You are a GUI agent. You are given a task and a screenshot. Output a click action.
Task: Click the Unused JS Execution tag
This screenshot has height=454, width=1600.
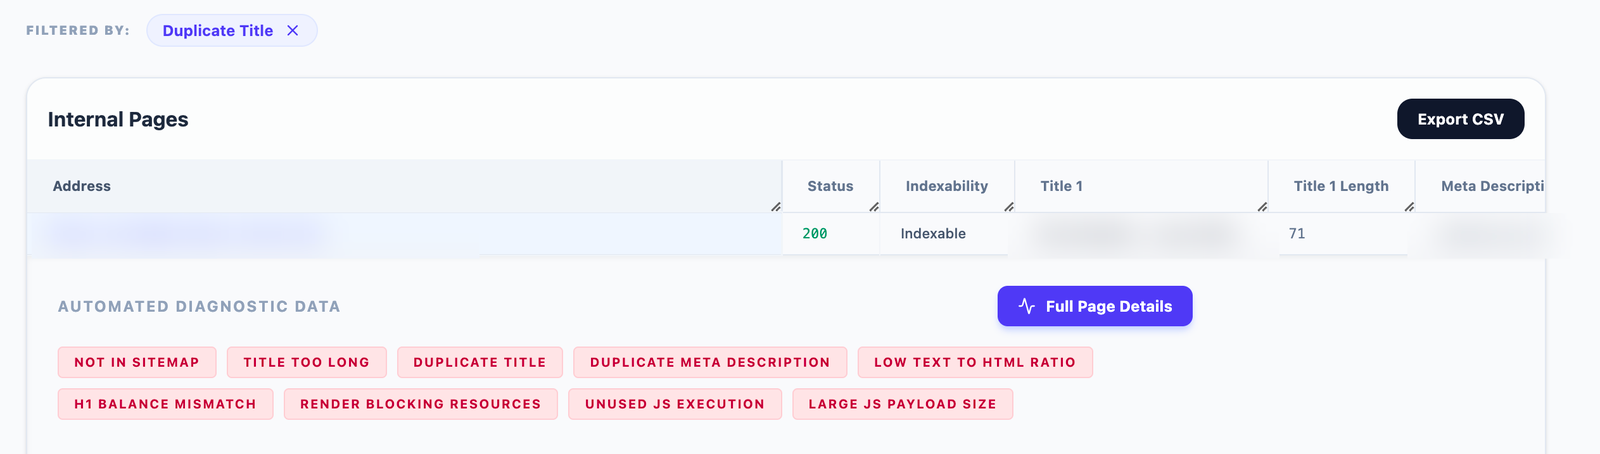point(675,404)
